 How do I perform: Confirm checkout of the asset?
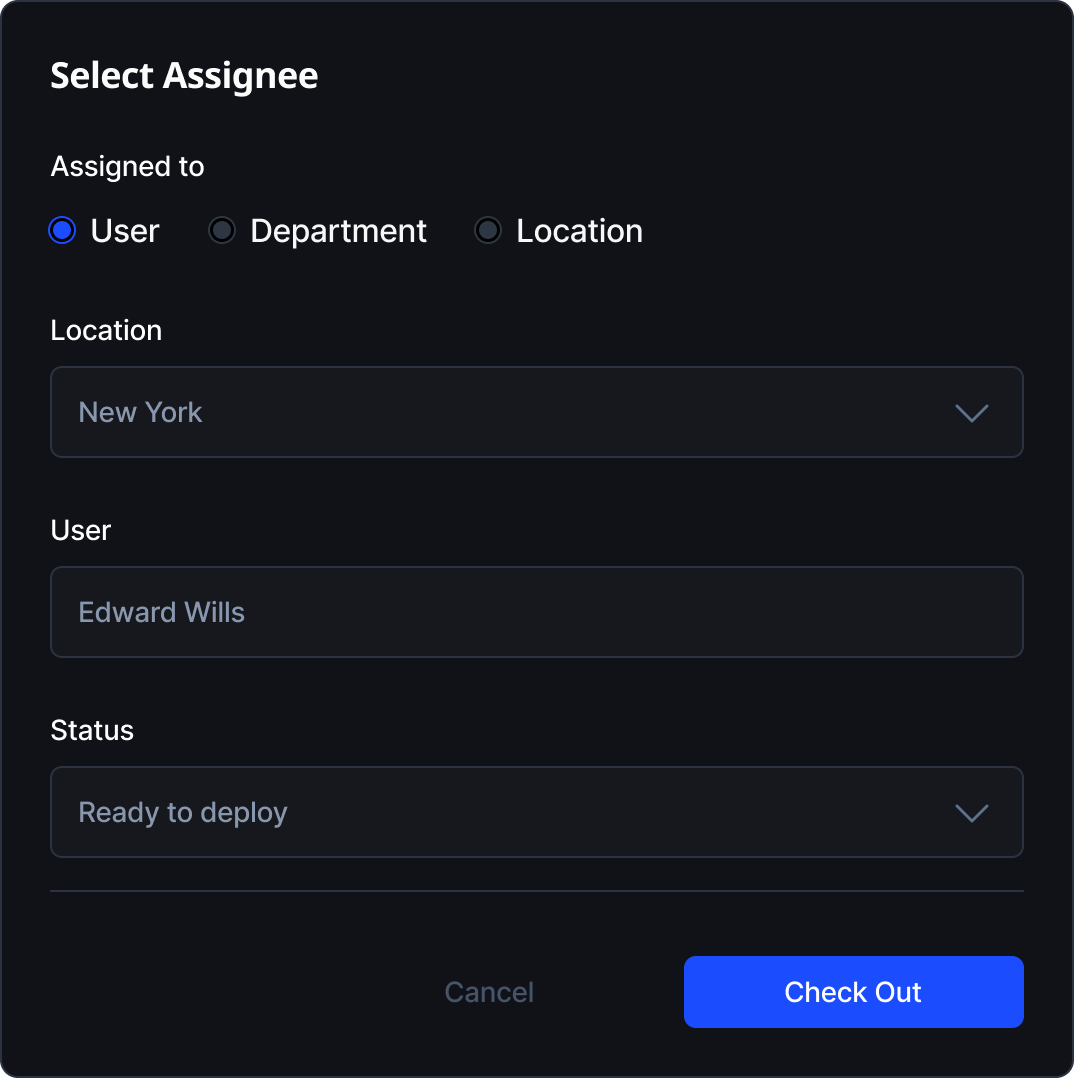click(x=852, y=991)
